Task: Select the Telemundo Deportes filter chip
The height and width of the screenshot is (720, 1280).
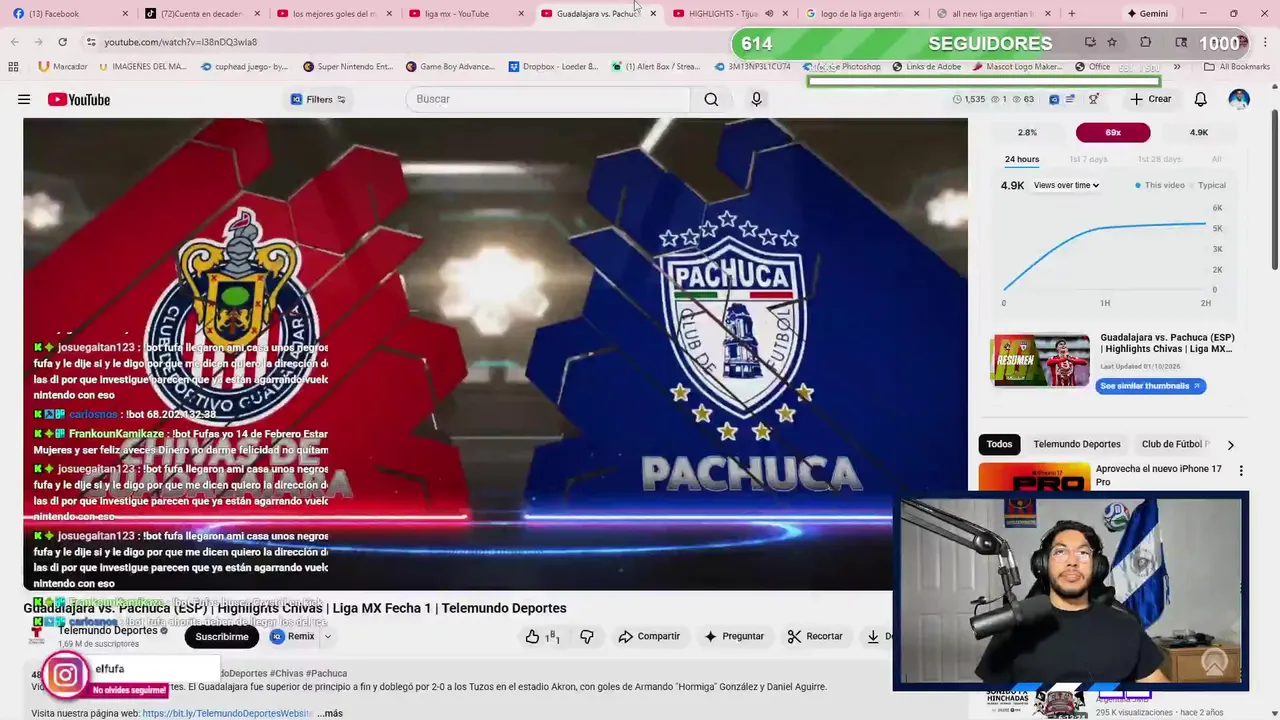Action: tap(1077, 444)
